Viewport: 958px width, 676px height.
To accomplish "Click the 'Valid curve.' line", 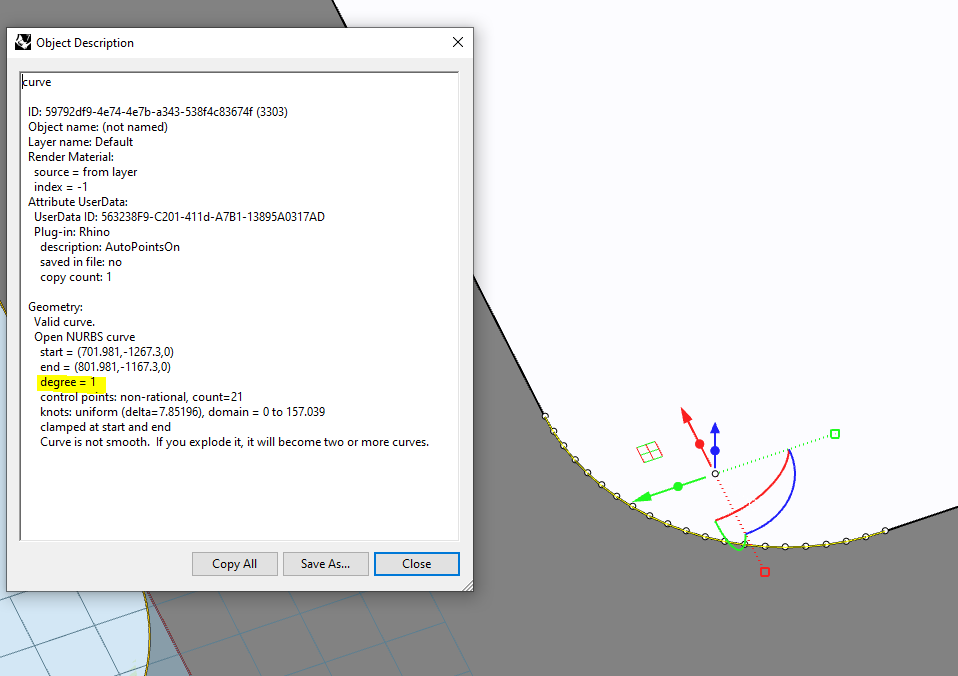I will (64, 322).
